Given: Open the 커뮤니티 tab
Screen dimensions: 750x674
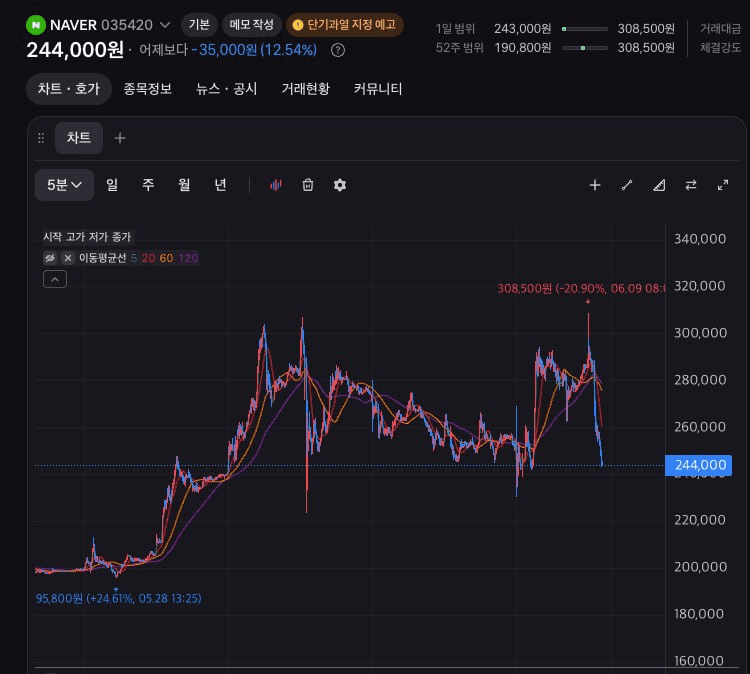Looking at the screenshot, I should pyautogui.click(x=378, y=88).
